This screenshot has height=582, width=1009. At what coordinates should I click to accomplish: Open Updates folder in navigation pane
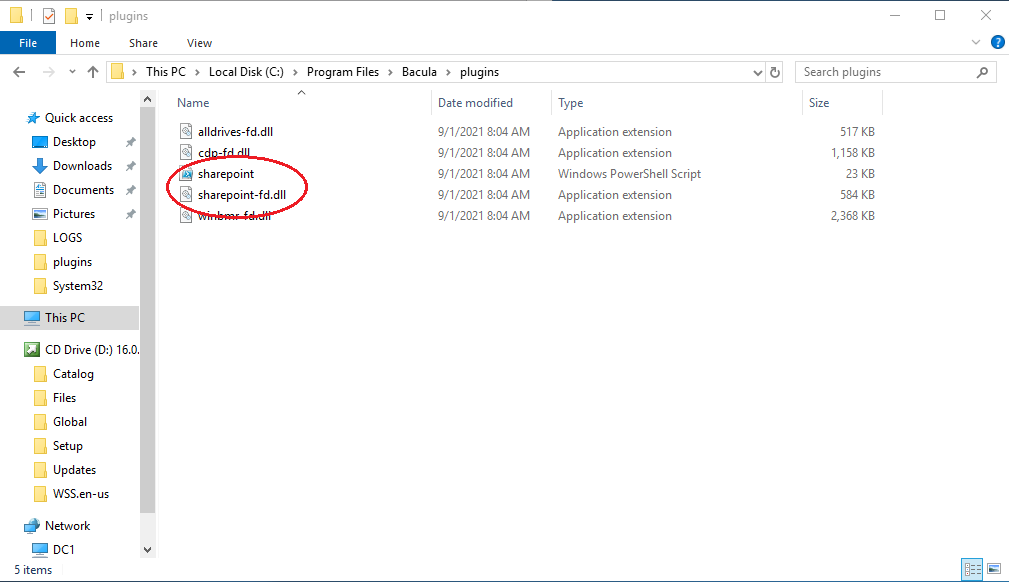coord(74,470)
